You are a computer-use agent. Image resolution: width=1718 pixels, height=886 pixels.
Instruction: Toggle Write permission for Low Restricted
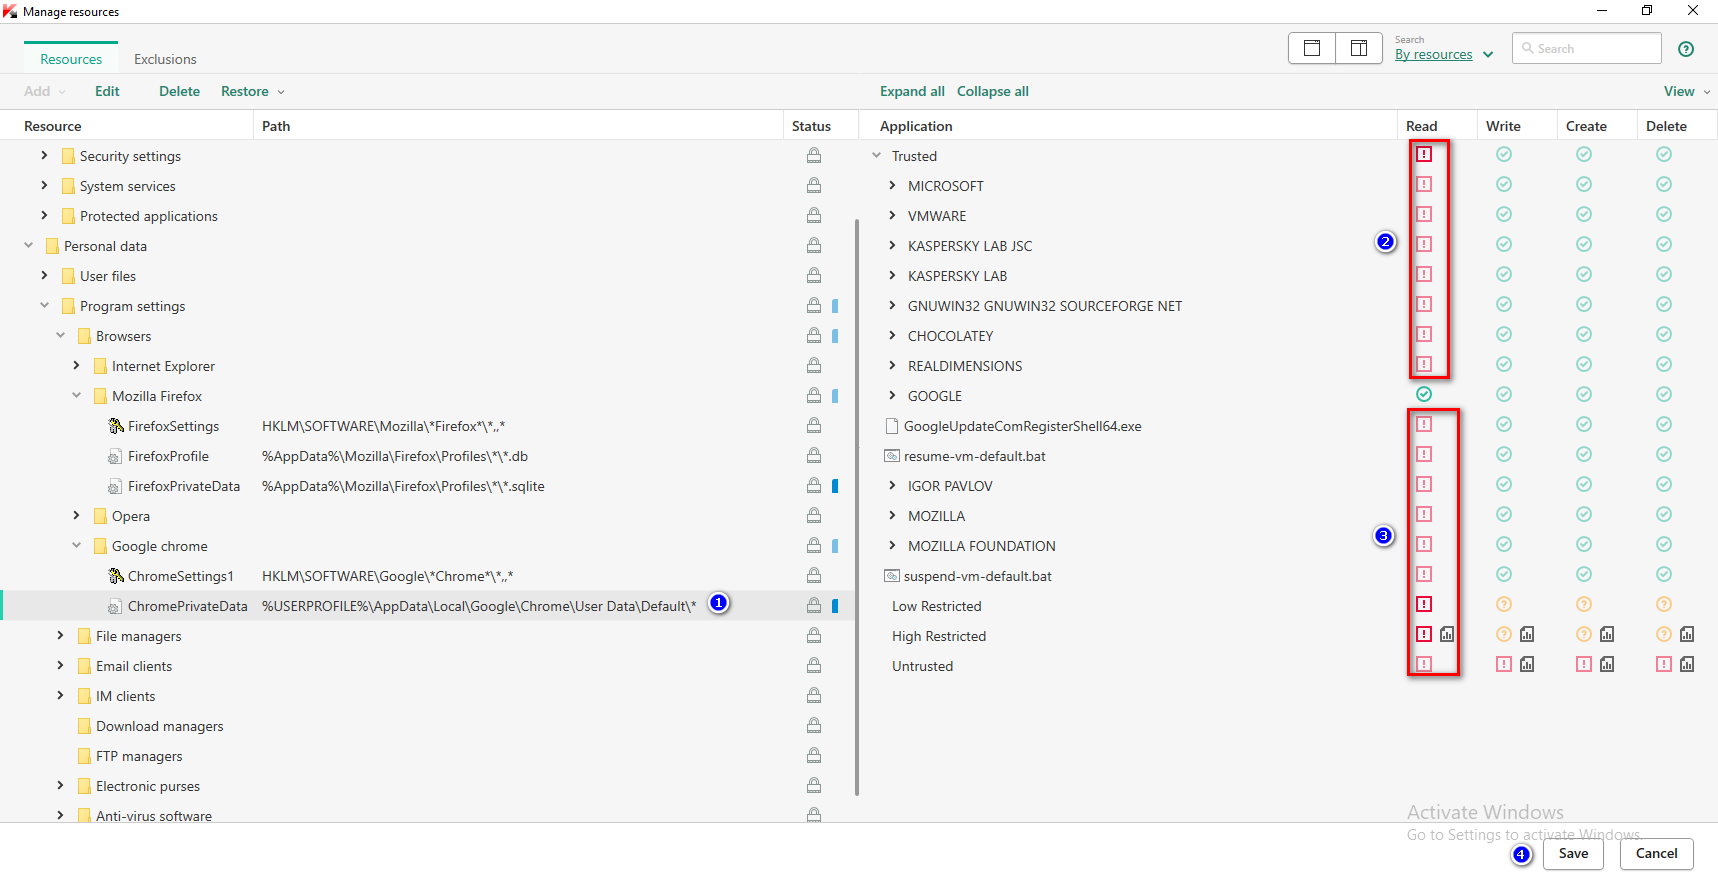[1504, 604]
